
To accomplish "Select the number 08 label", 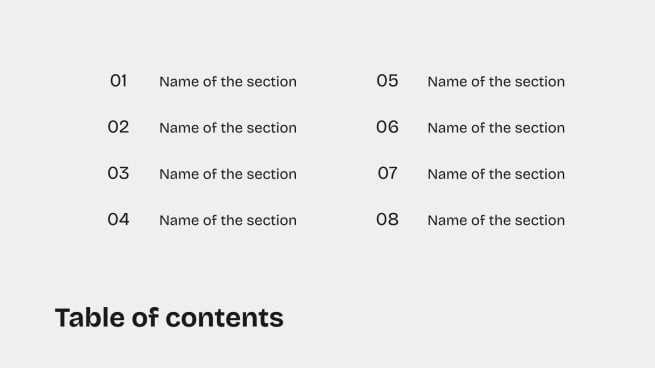I will (387, 219).
